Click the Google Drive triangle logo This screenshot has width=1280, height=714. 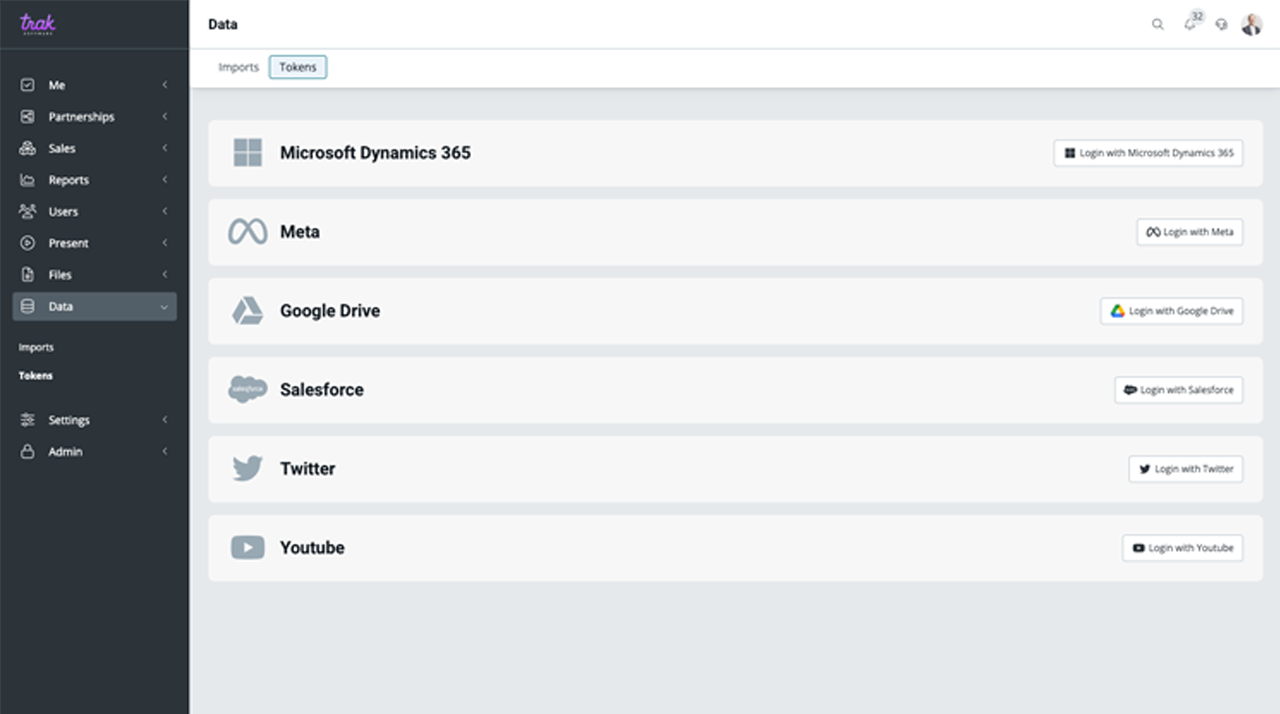click(x=247, y=311)
